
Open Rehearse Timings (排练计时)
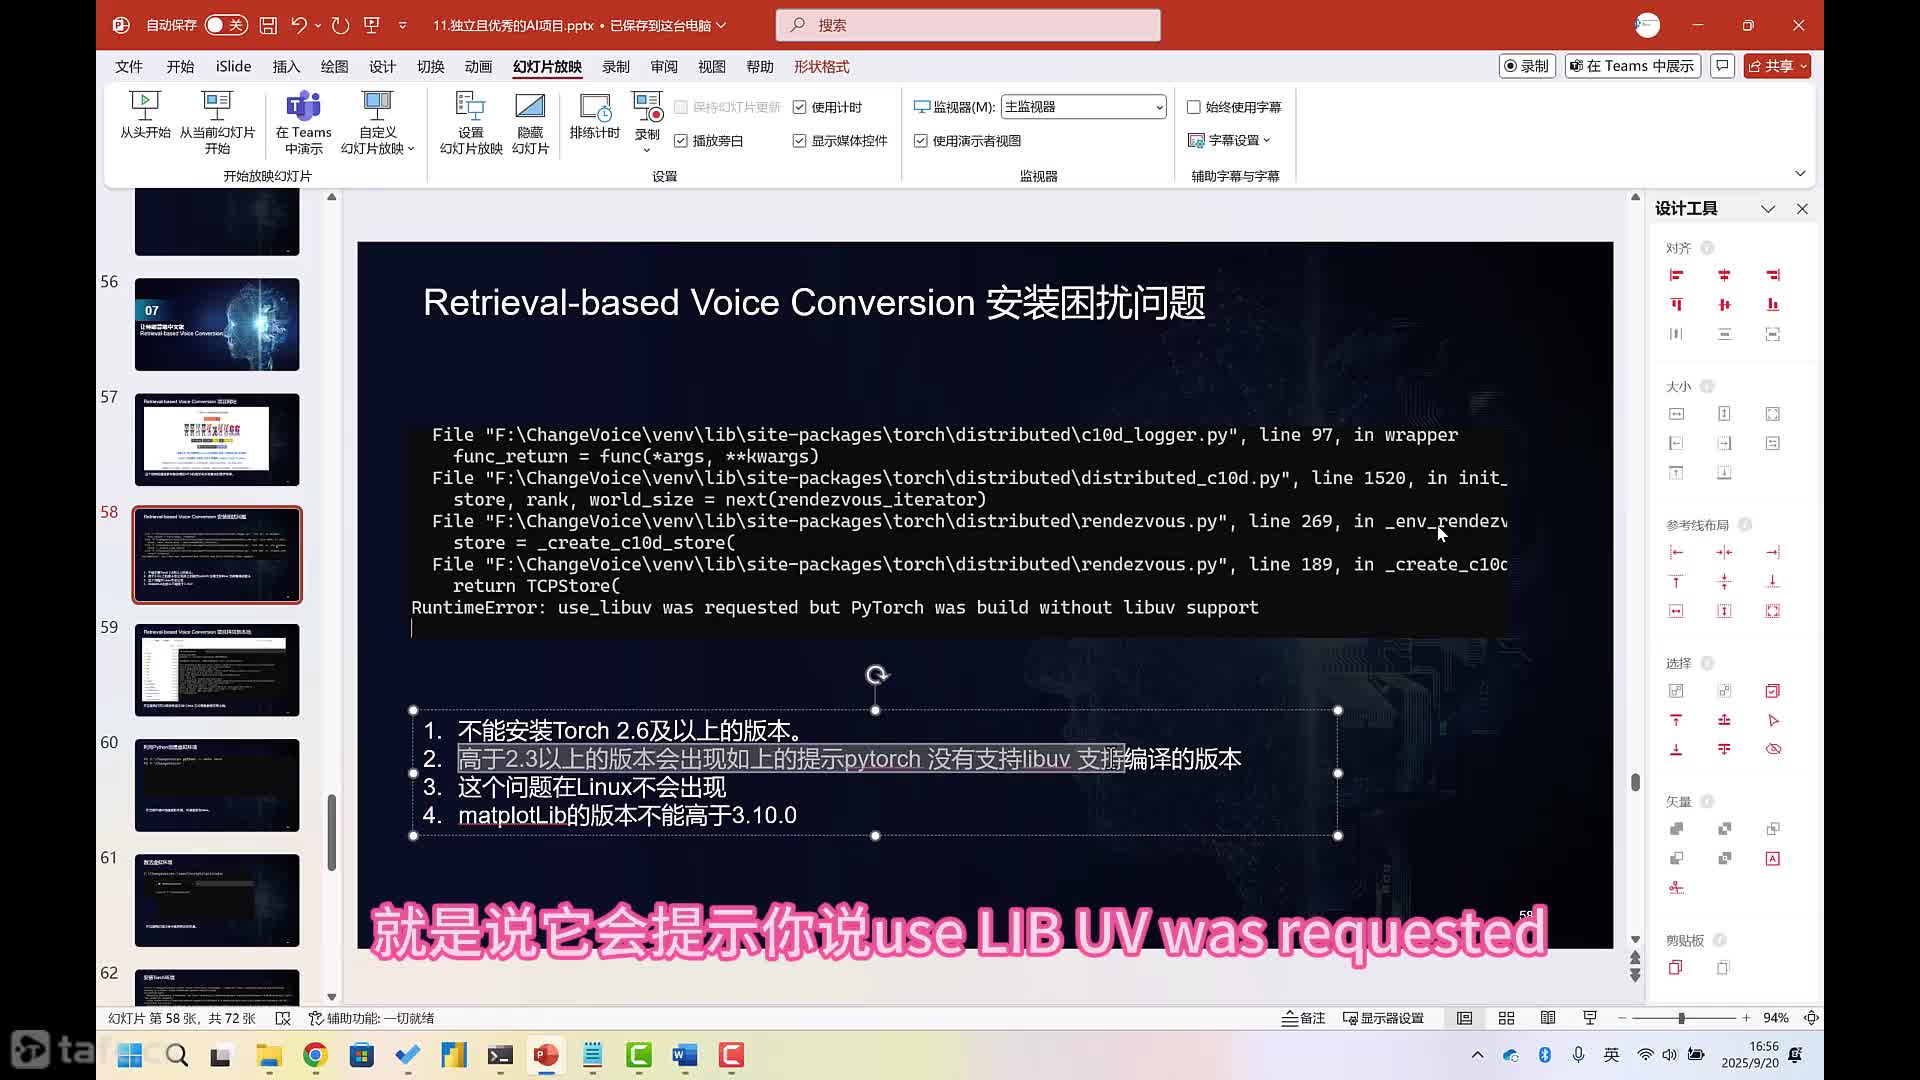coord(595,115)
